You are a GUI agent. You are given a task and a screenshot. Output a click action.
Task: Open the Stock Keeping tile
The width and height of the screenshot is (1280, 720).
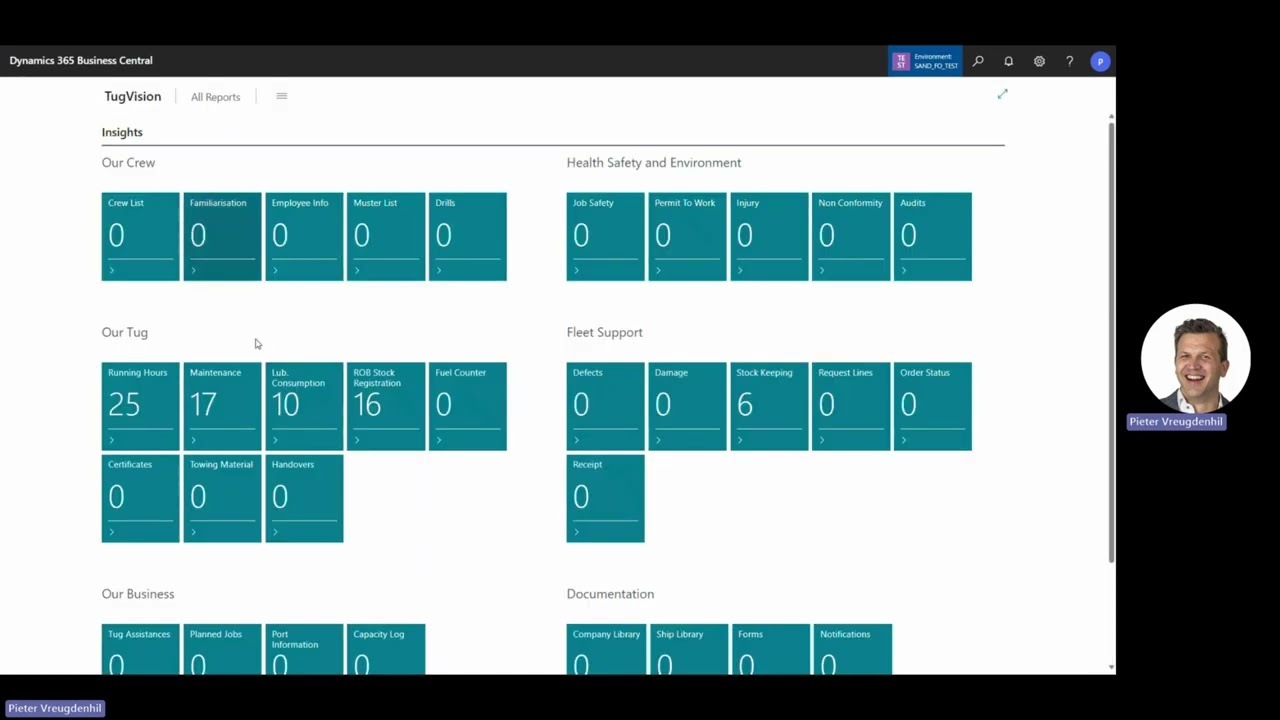click(x=769, y=406)
